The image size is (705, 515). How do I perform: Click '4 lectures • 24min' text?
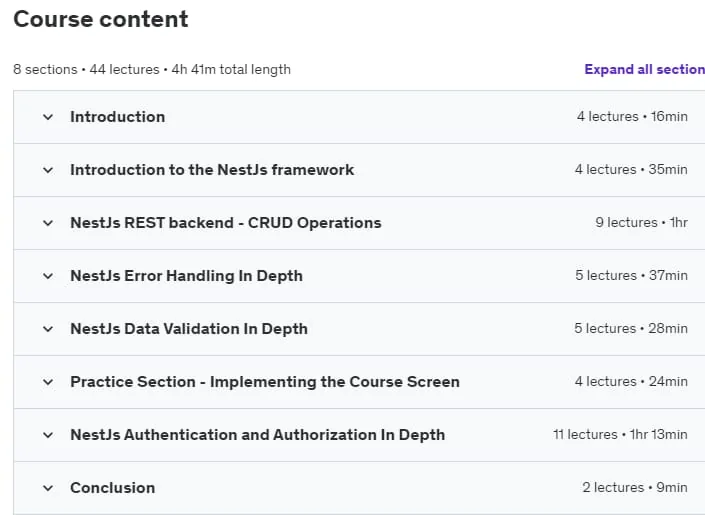pos(631,382)
